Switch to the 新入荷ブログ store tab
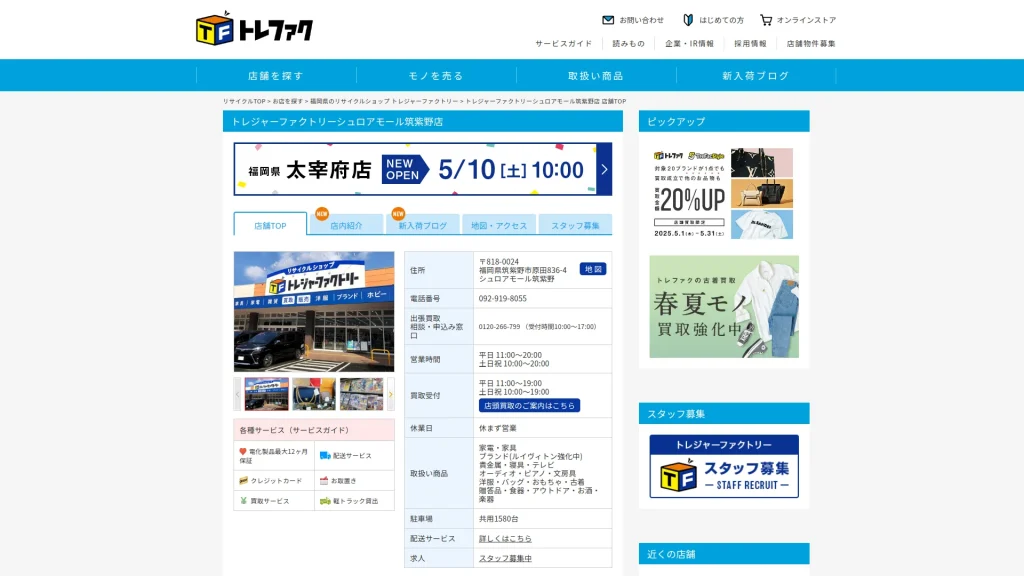The height and width of the screenshot is (576, 1024). tap(423, 224)
